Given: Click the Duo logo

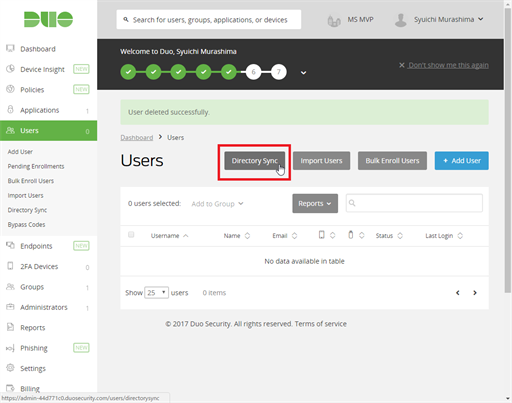Looking at the screenshot, I should coord(48,19).
